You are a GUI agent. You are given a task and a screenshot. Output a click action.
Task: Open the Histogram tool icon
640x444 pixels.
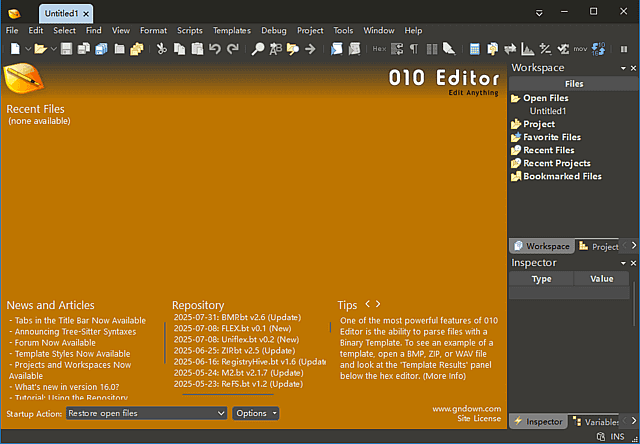pos(527,48)
